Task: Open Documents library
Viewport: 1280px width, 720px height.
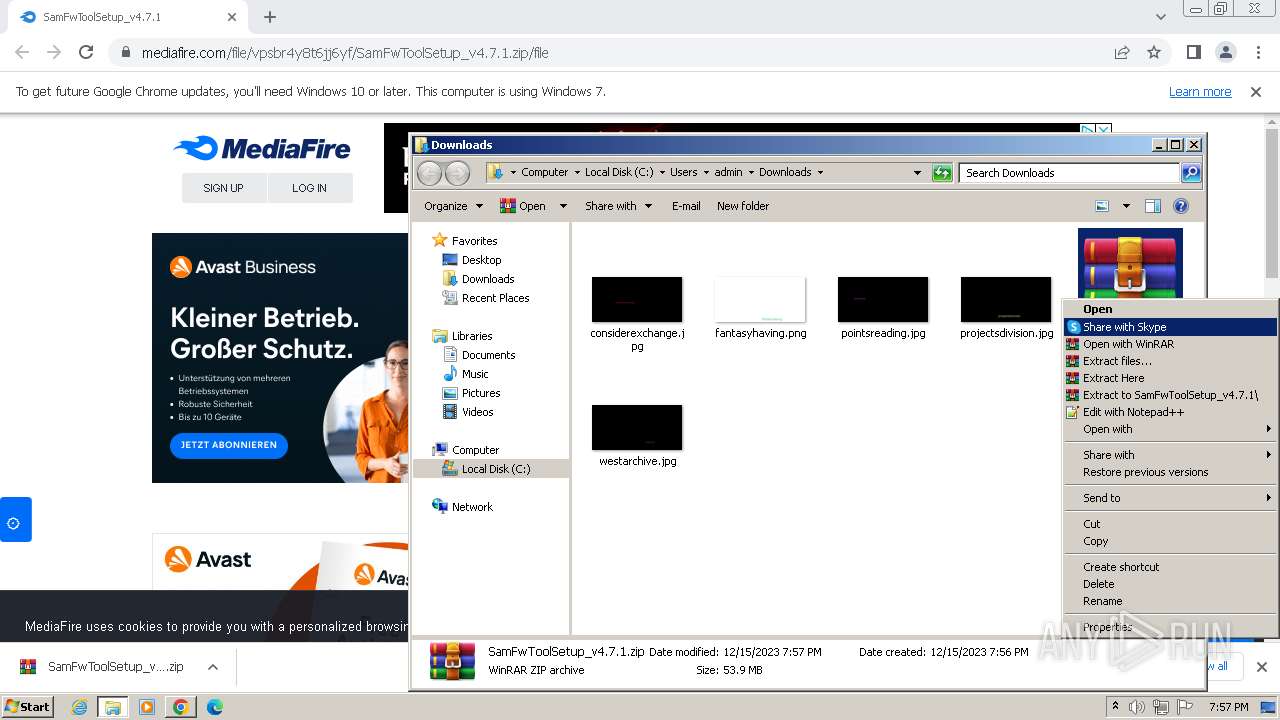Action: [x=488, y=355]
